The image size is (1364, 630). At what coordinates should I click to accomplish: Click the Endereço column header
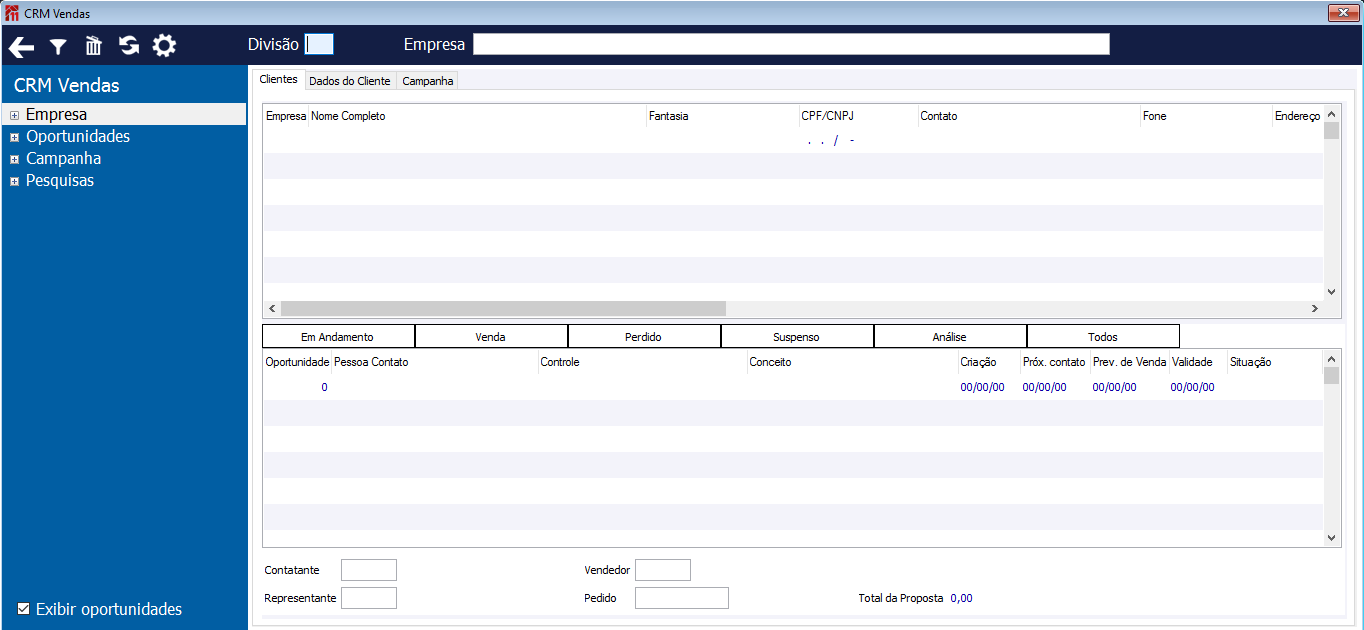(1297, 116)
